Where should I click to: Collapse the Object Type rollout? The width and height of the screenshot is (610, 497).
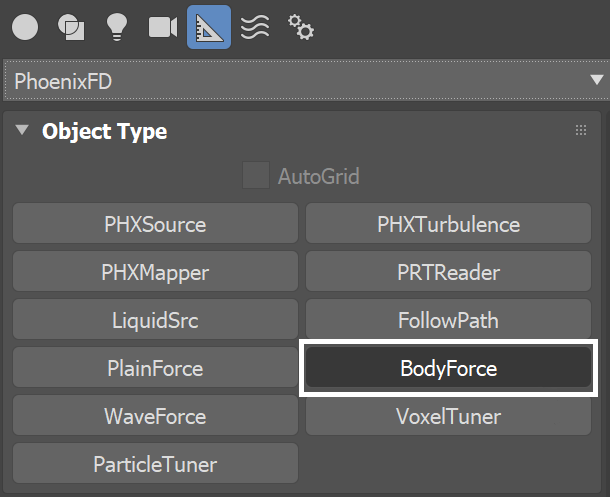pos(22,130)
